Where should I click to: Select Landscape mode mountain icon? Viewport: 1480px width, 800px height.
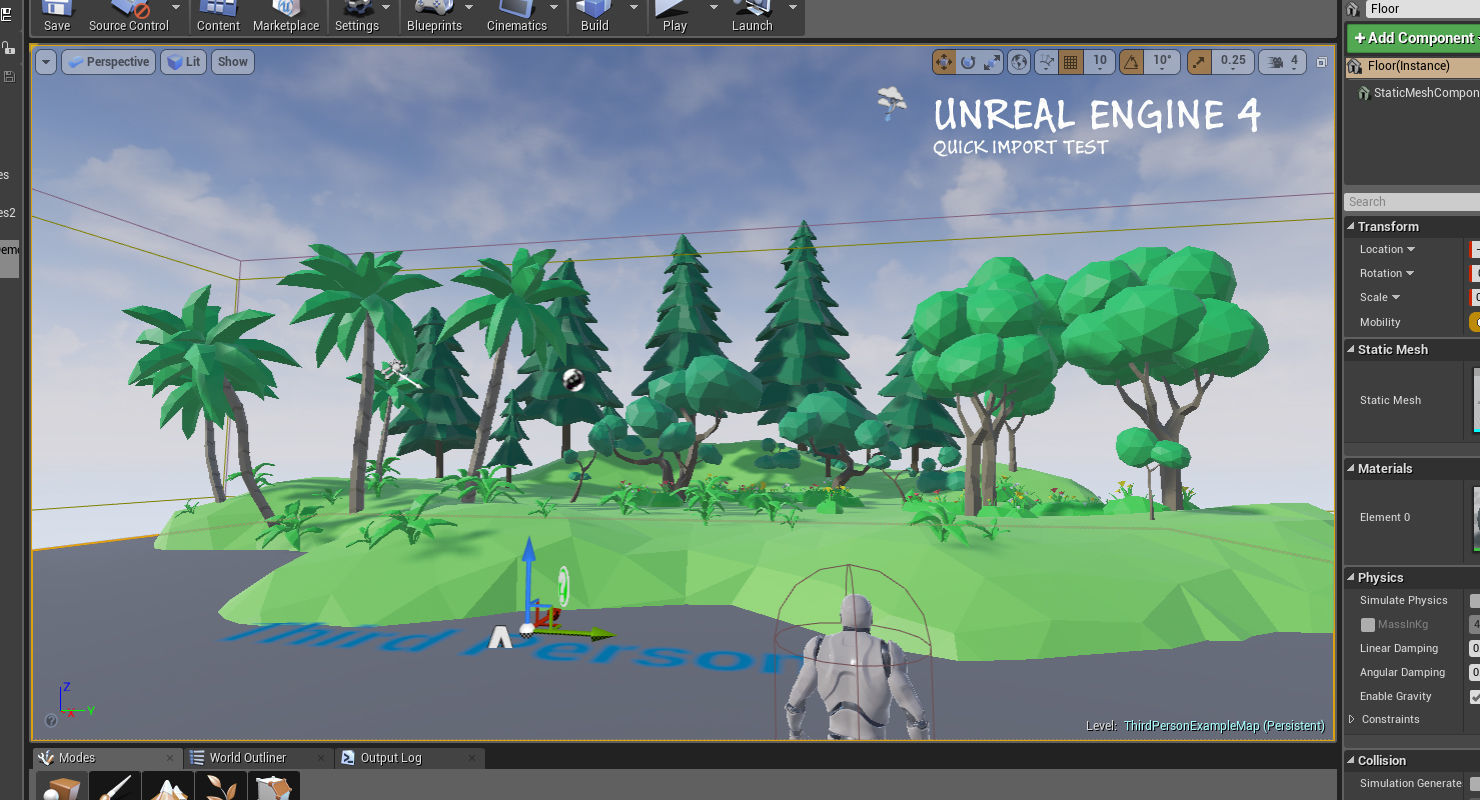(167, 786)
